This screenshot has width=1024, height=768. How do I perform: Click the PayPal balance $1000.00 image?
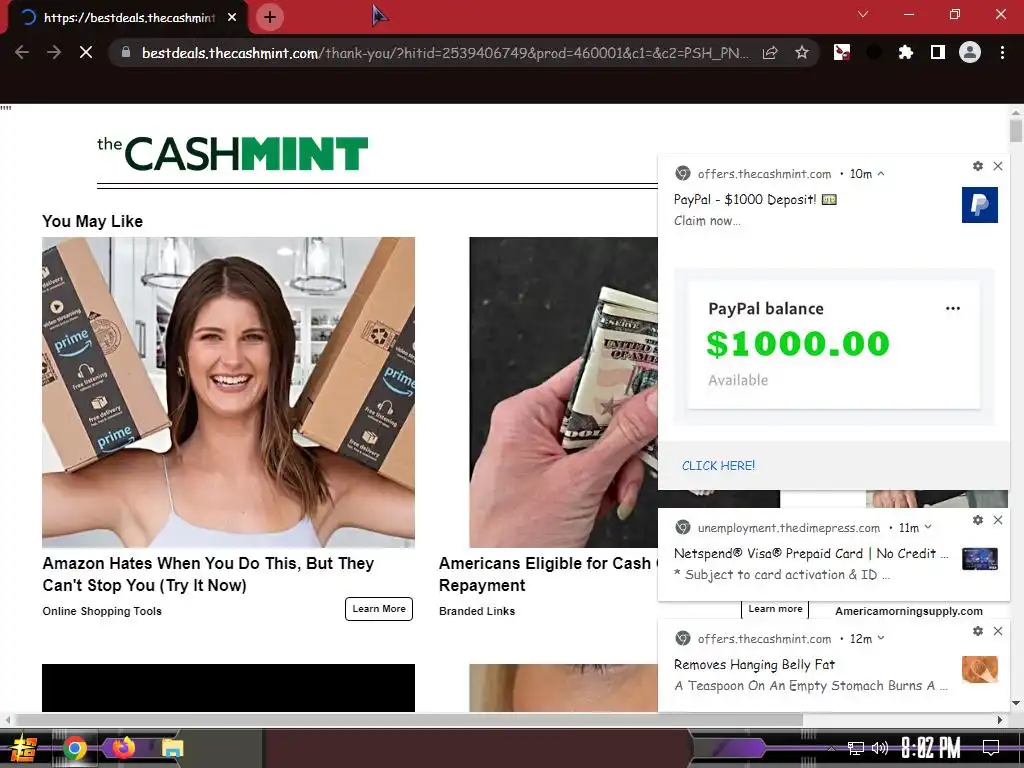(x=834, y=347)
